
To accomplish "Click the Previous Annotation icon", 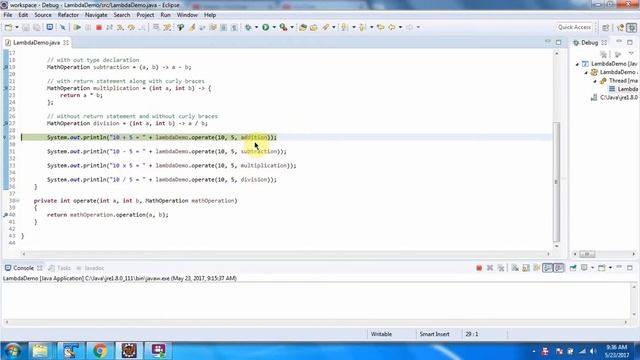I will (x=362, y=27).
